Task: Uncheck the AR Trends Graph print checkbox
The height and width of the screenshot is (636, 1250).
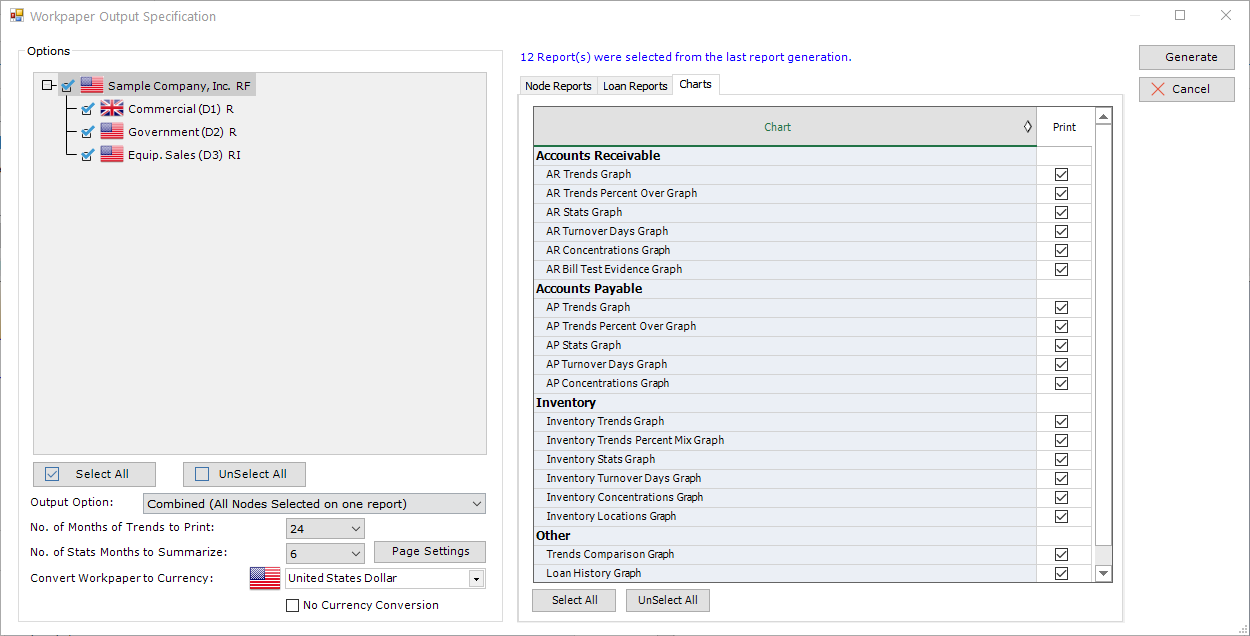Action: pos(1061,175)
